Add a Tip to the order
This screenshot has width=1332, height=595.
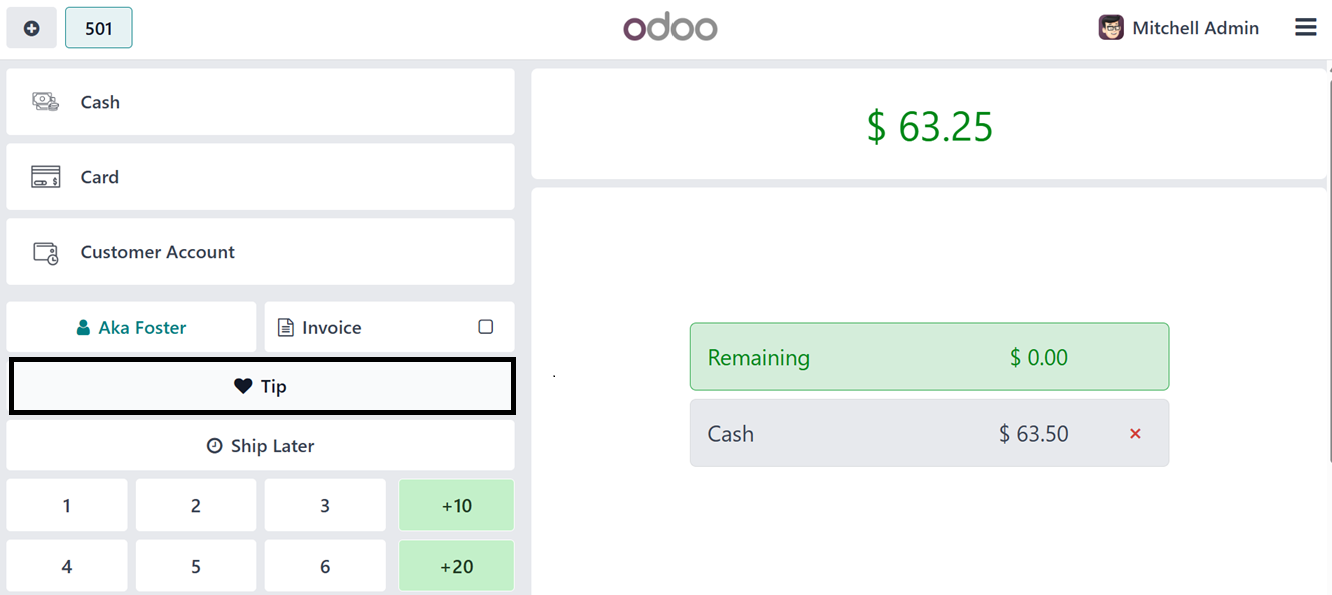[261, 386]
